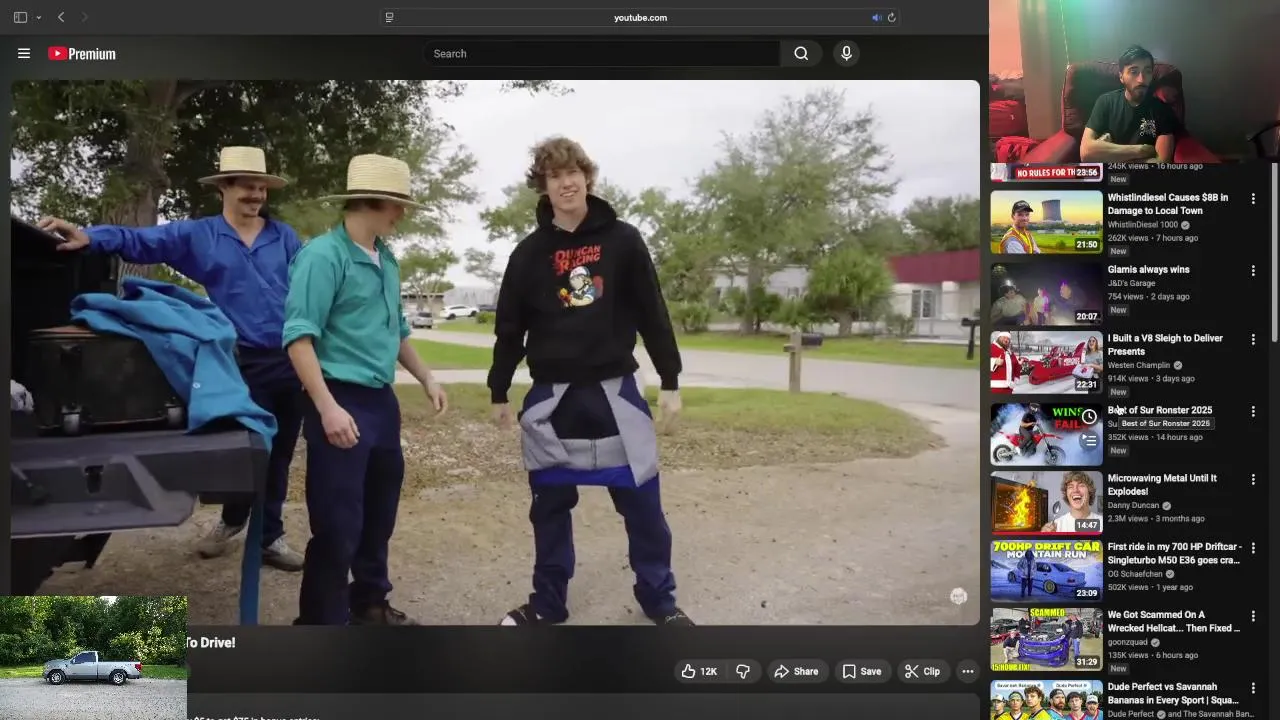The height and width of the screenshot is (720, 1280).
Task: Open title 'Microwaving Metal Until It Explodes!'
Action: pos(1162,485)
